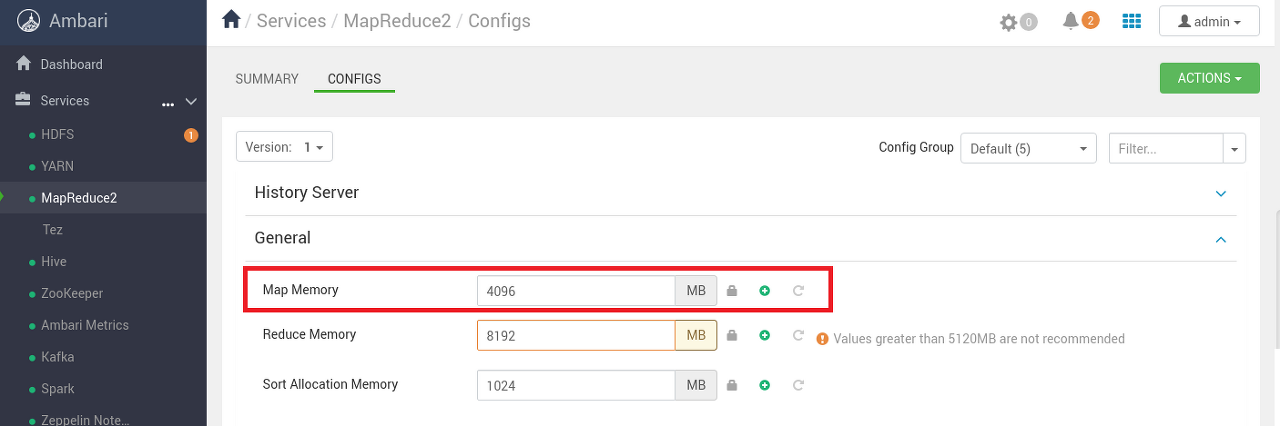
Task: Click green plus override for Sort Allocation Memory
Action: click(x=764, y=385)
